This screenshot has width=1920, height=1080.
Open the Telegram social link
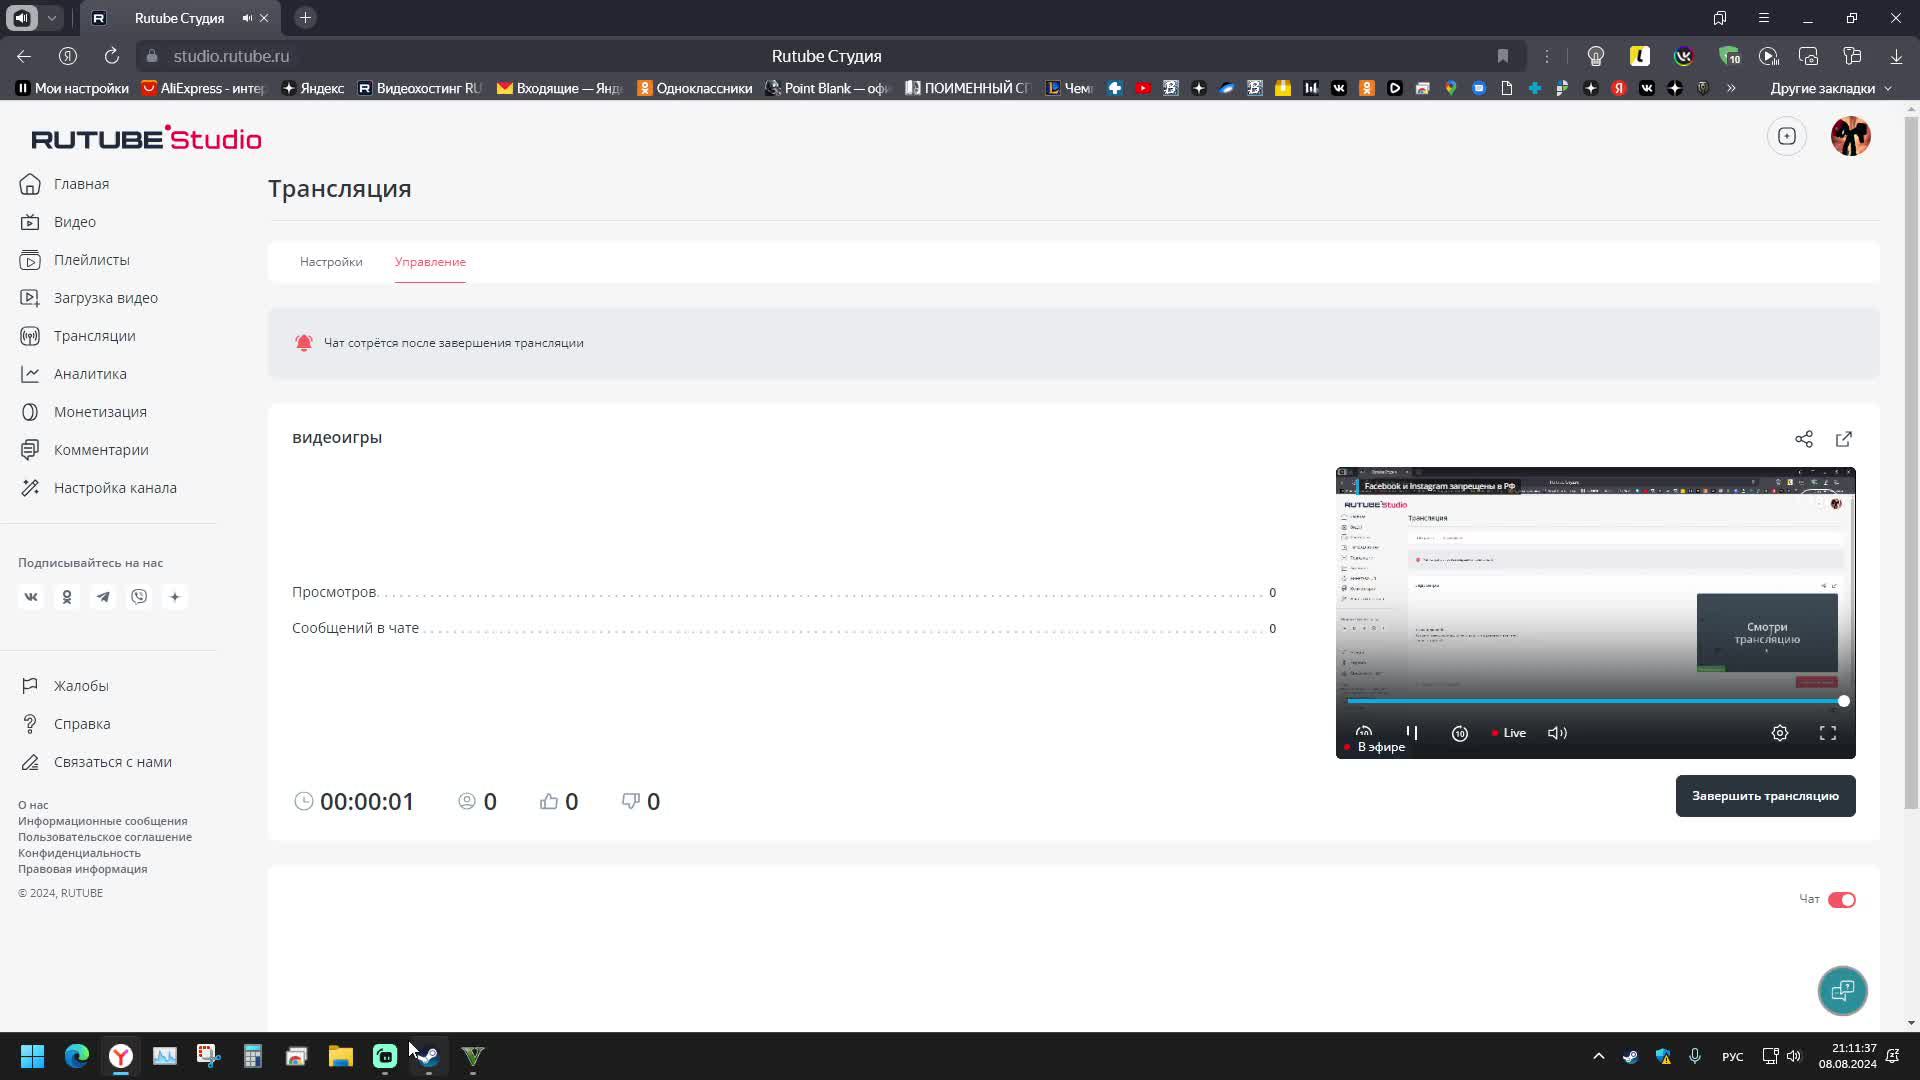click(103, 597)
